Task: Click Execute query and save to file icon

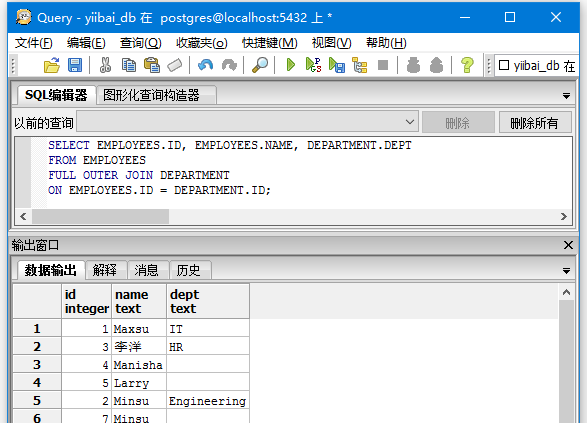Action: point(337,65)
